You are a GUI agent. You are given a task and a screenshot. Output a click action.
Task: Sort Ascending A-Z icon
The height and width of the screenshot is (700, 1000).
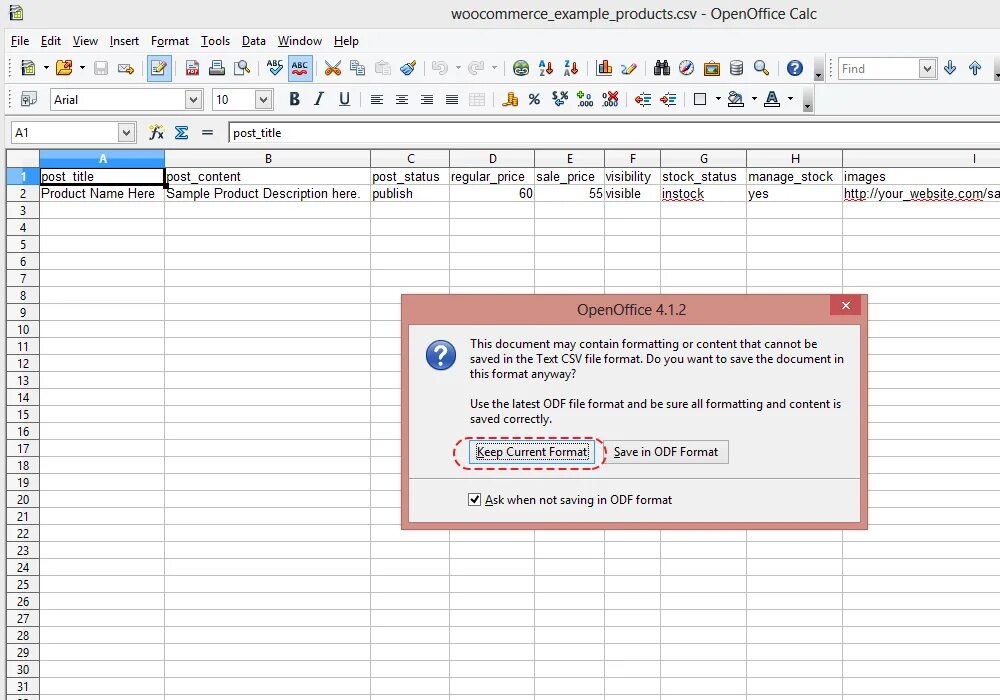[x=546, y=68]
